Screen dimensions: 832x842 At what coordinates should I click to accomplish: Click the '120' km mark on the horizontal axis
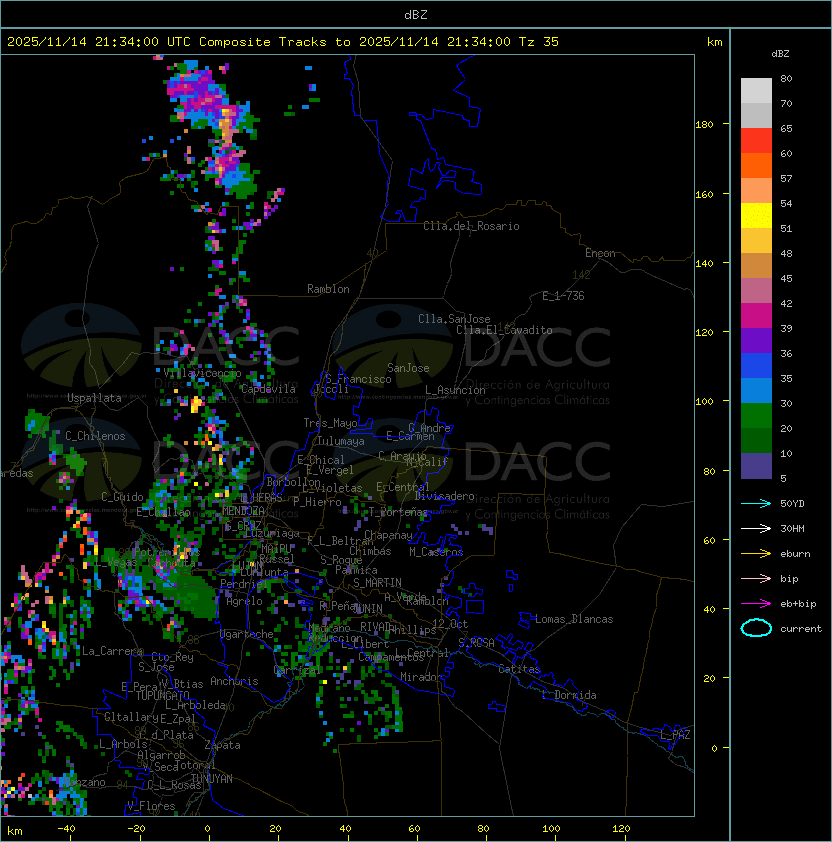point(621,829)
